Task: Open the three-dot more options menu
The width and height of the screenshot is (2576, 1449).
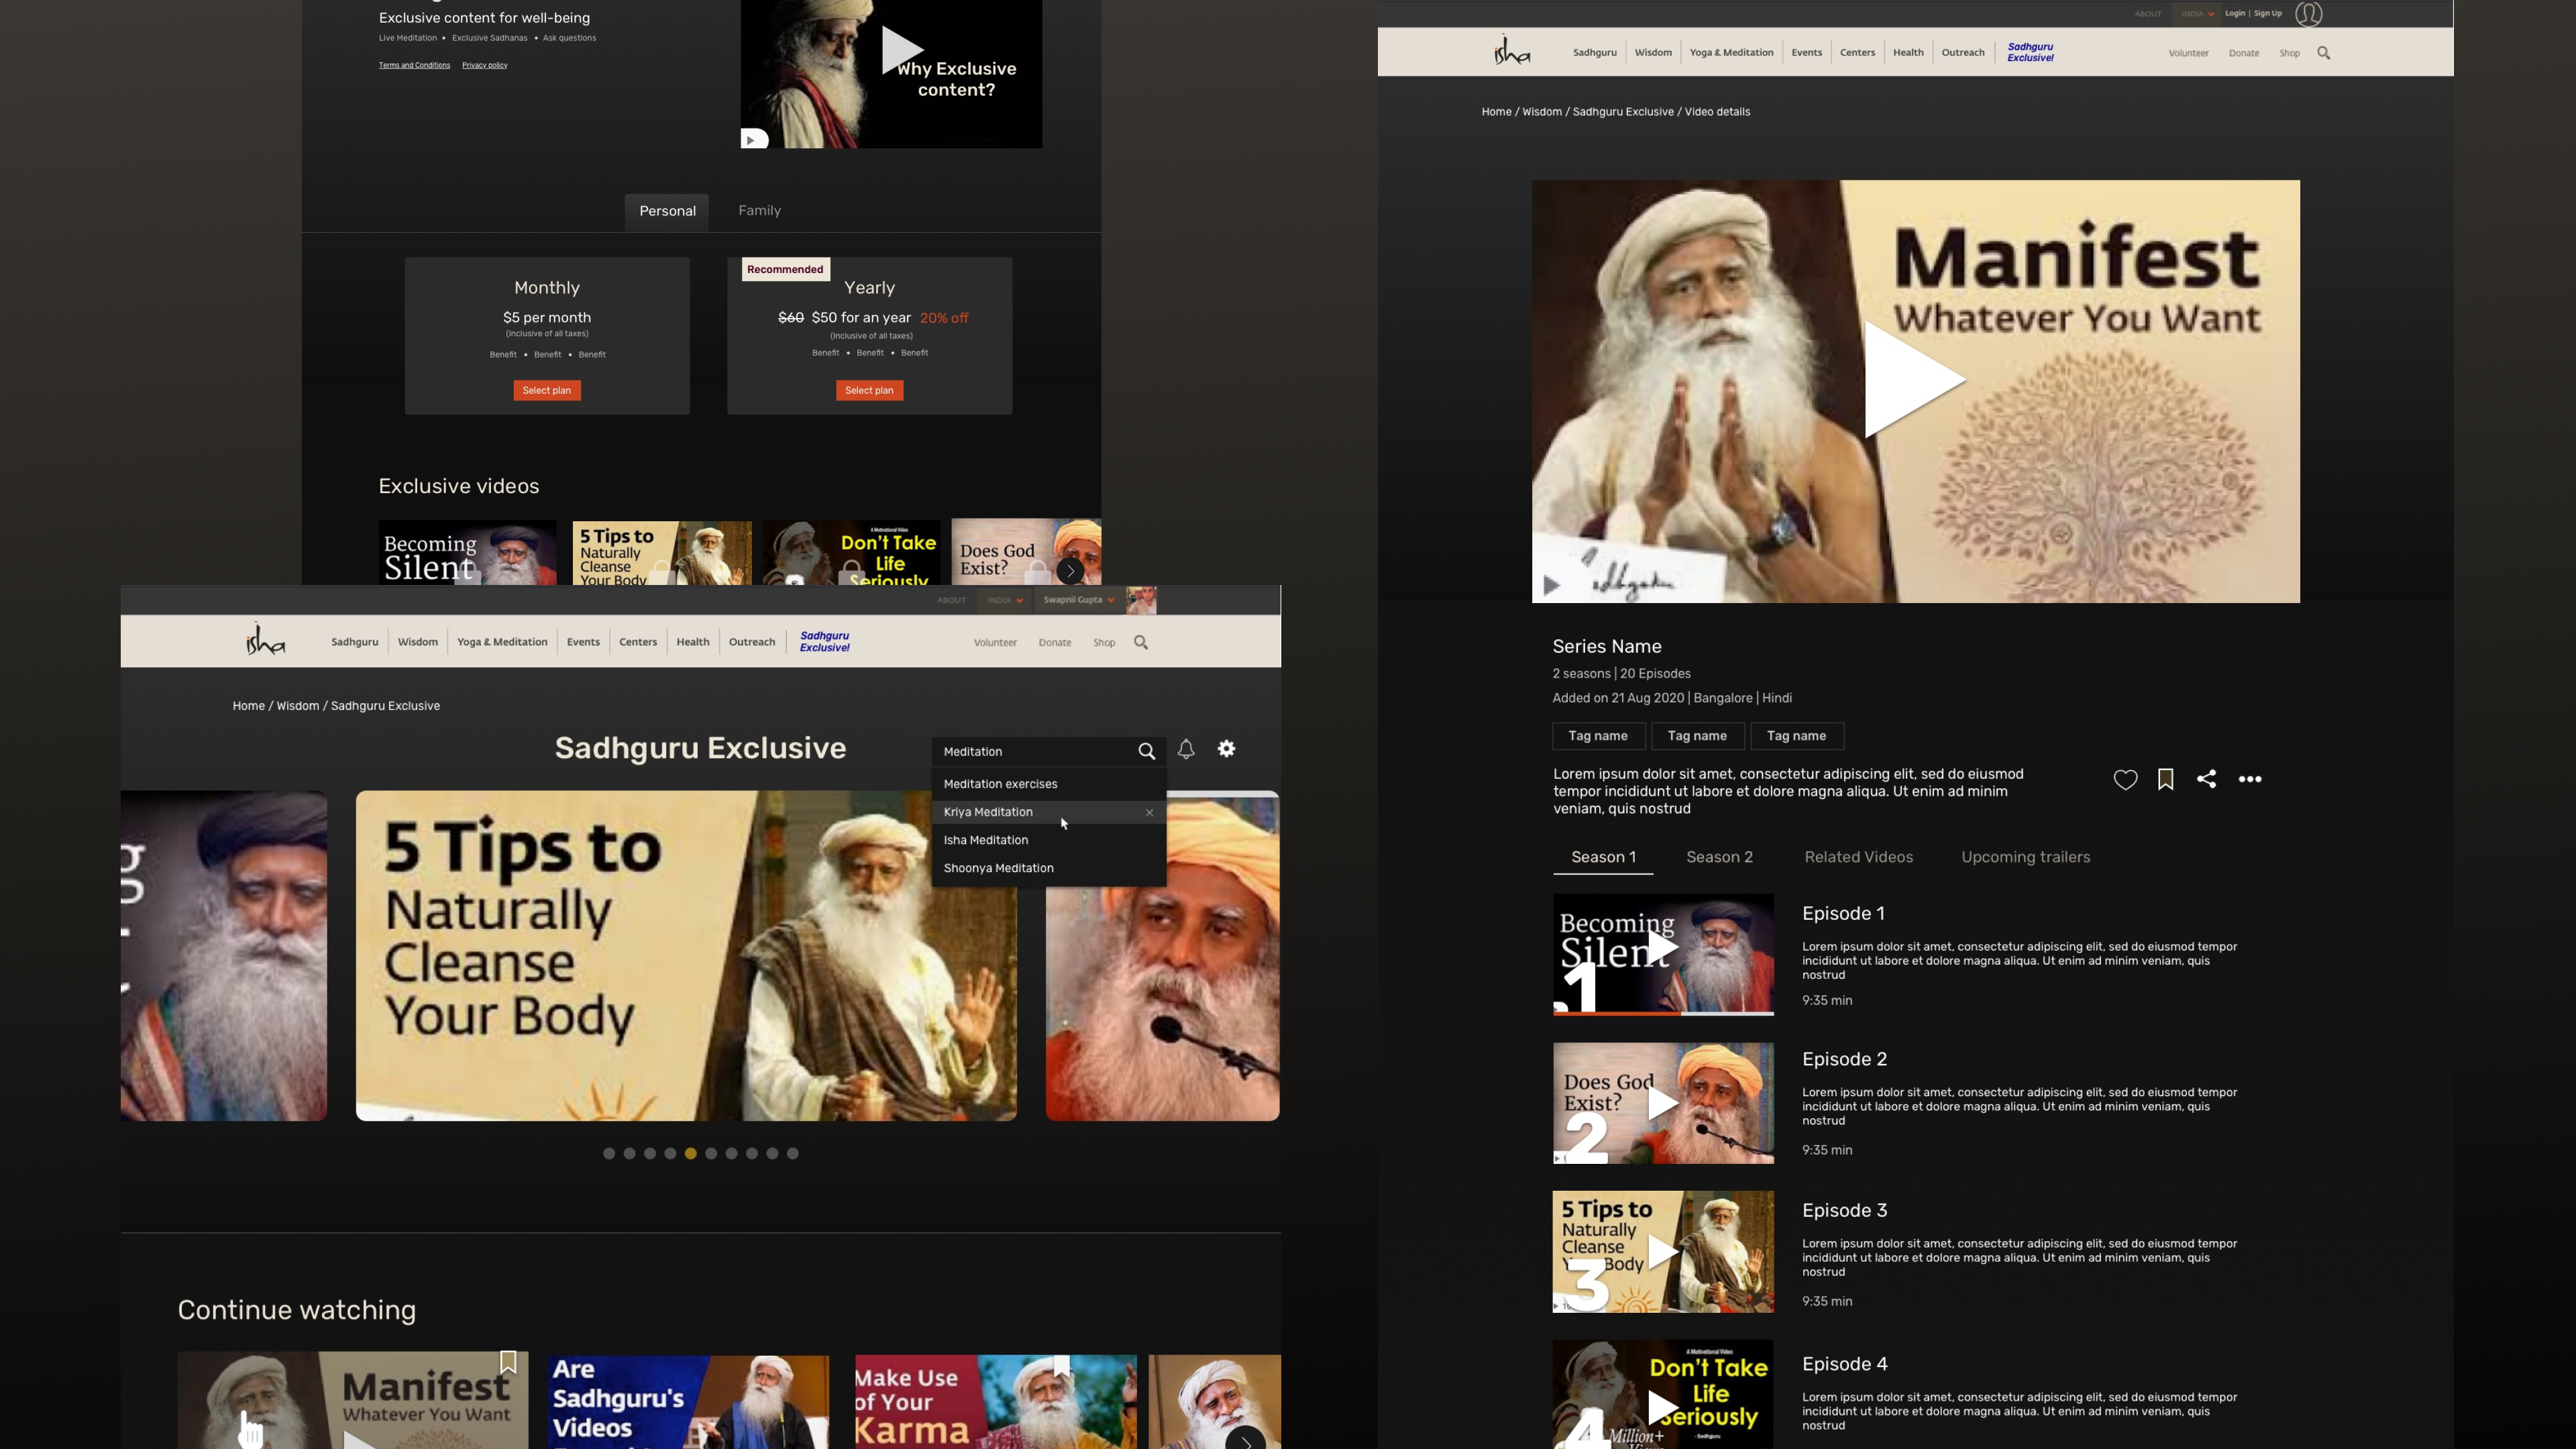Action: pos(2250,779)
